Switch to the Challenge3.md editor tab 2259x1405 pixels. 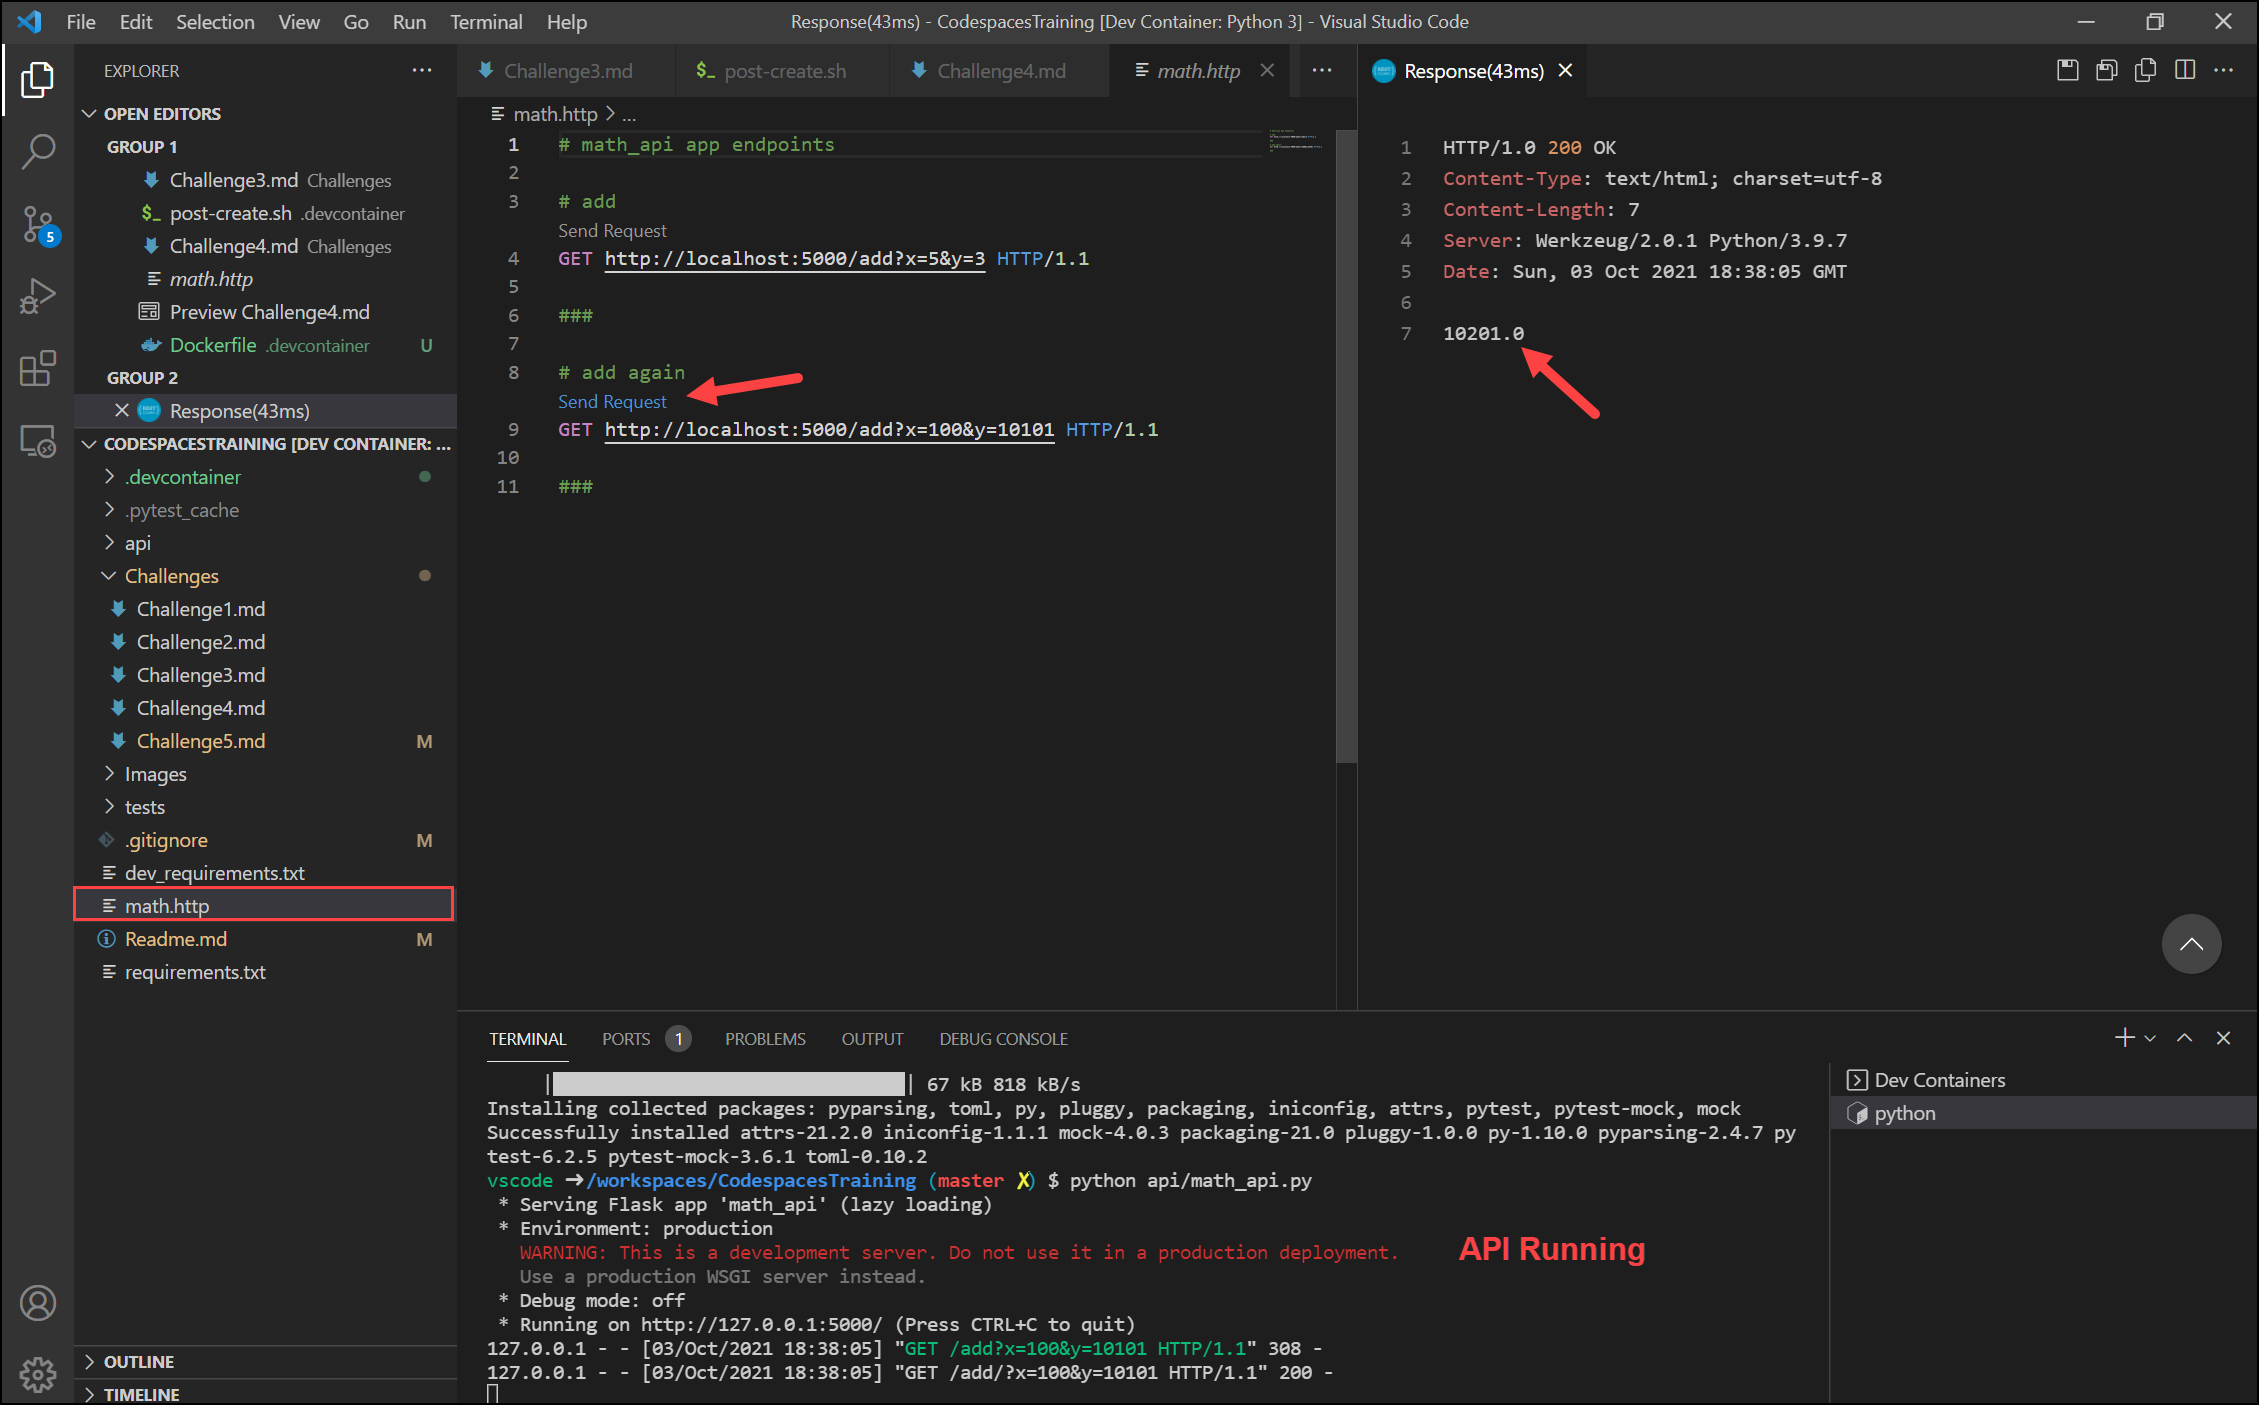[x=567, y=70]
